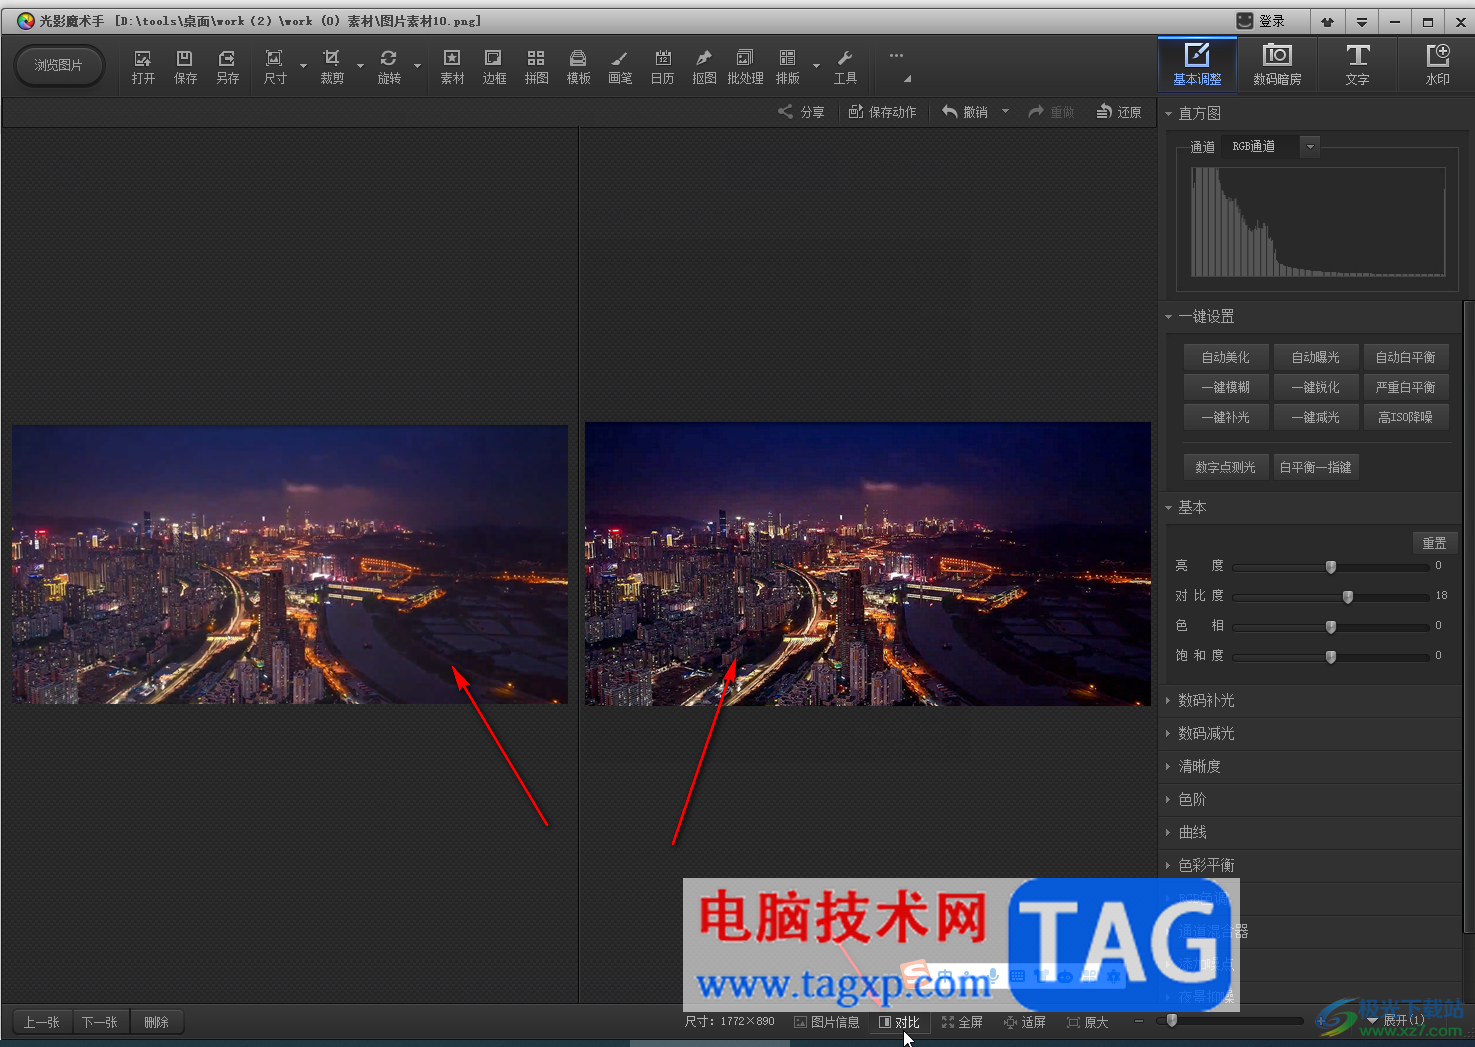Click 自动美化 button
This screenshot has width=1475, height=1047.
tap(1226, 357)
